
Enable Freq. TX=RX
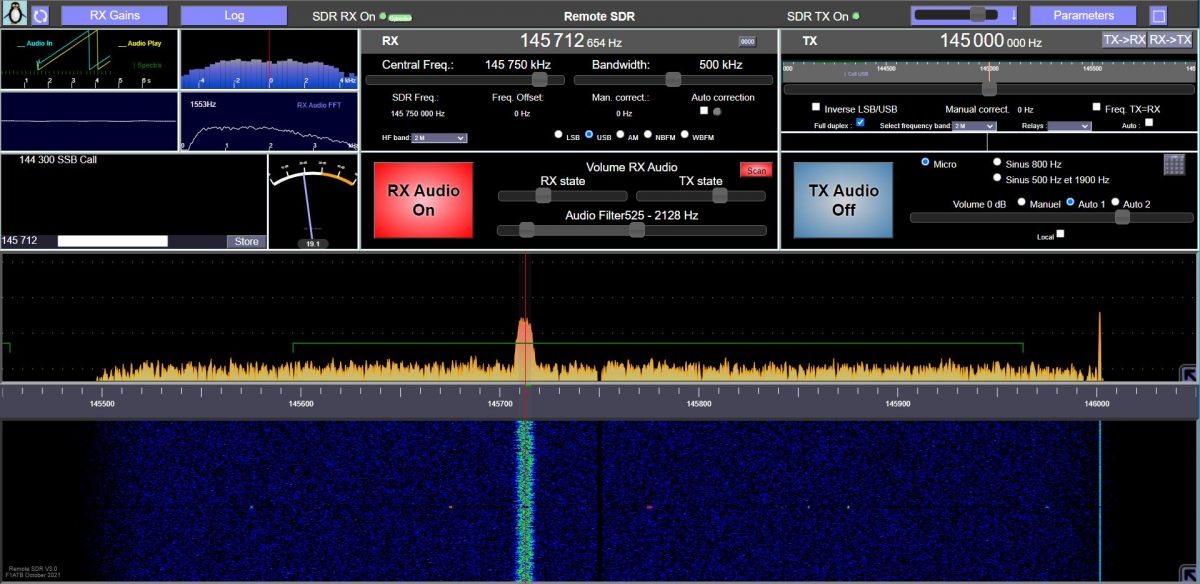(1095, 105)
